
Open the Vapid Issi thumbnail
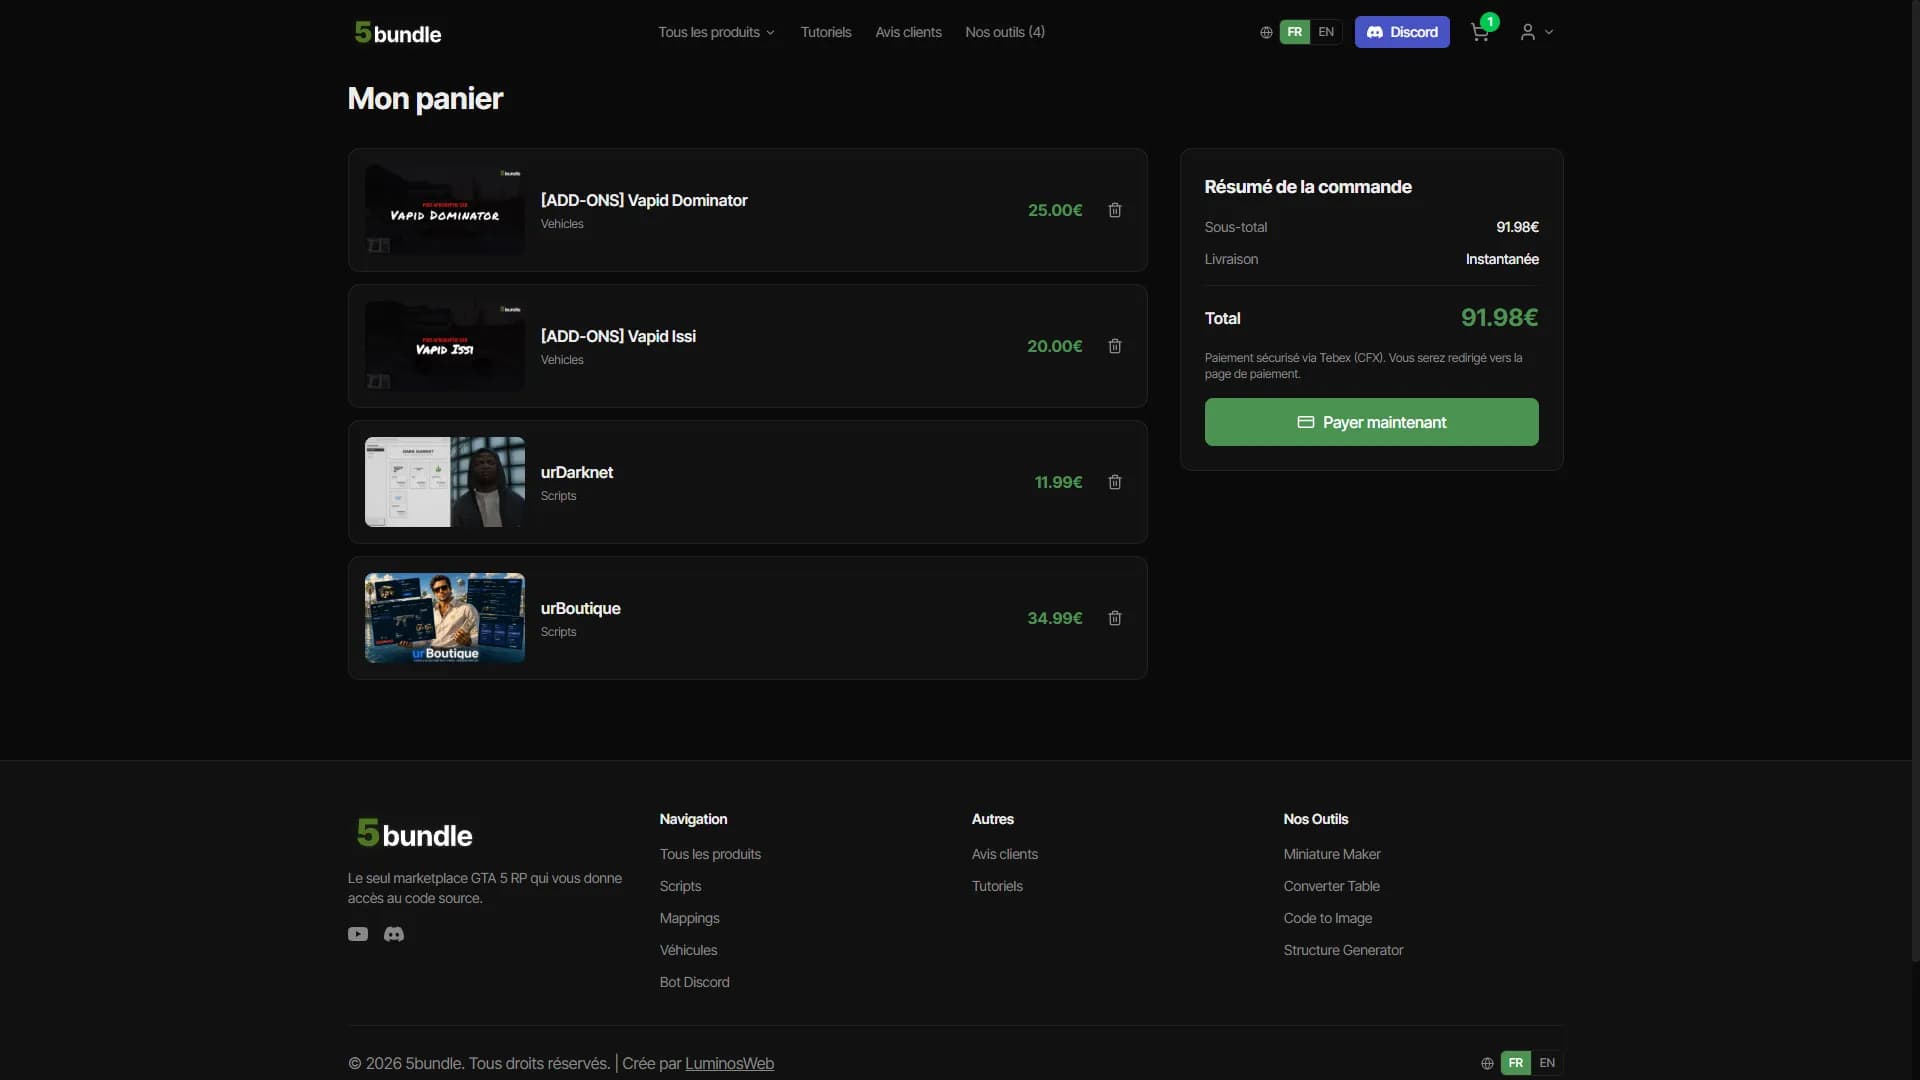445,346
